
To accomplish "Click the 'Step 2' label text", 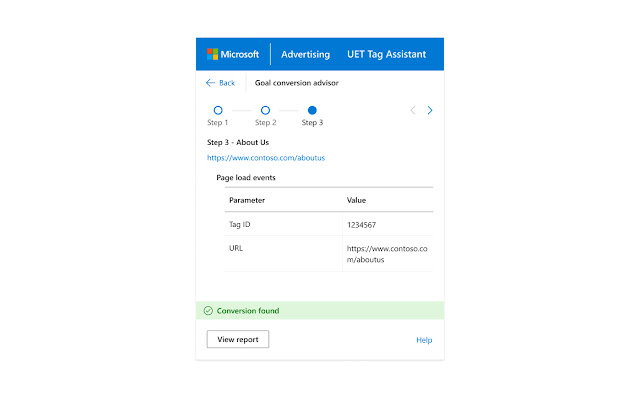I will [266, 122].
